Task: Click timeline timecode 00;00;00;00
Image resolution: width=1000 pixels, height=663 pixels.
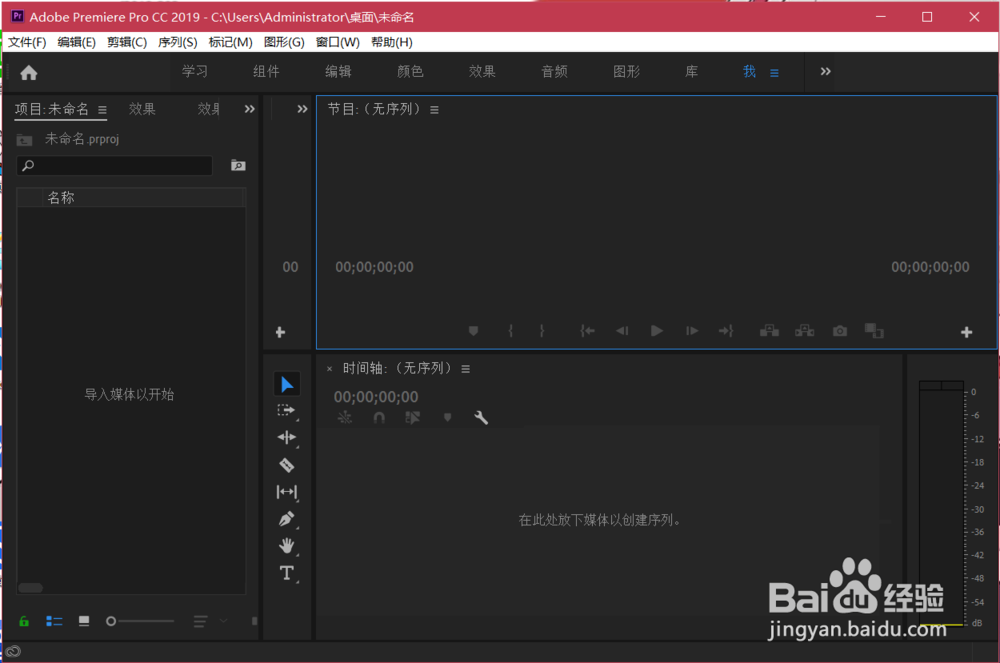Action: pyautogui.click(x=376, y=397)
